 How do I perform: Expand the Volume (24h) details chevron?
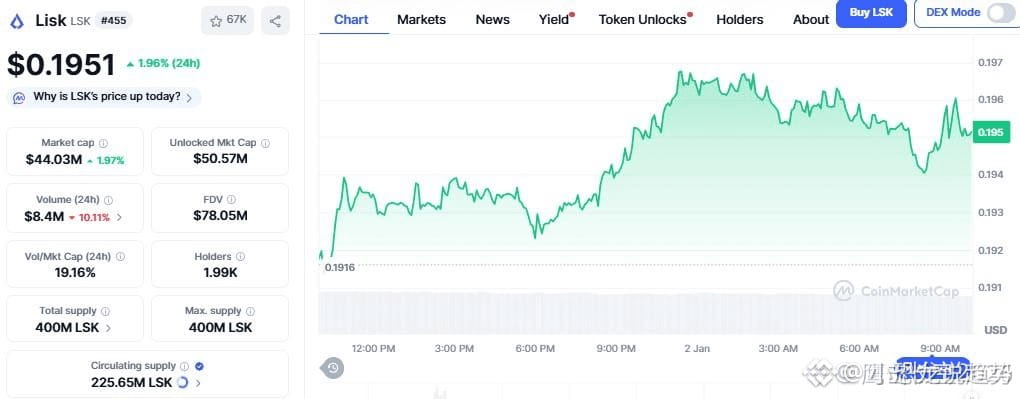(119, 217)
